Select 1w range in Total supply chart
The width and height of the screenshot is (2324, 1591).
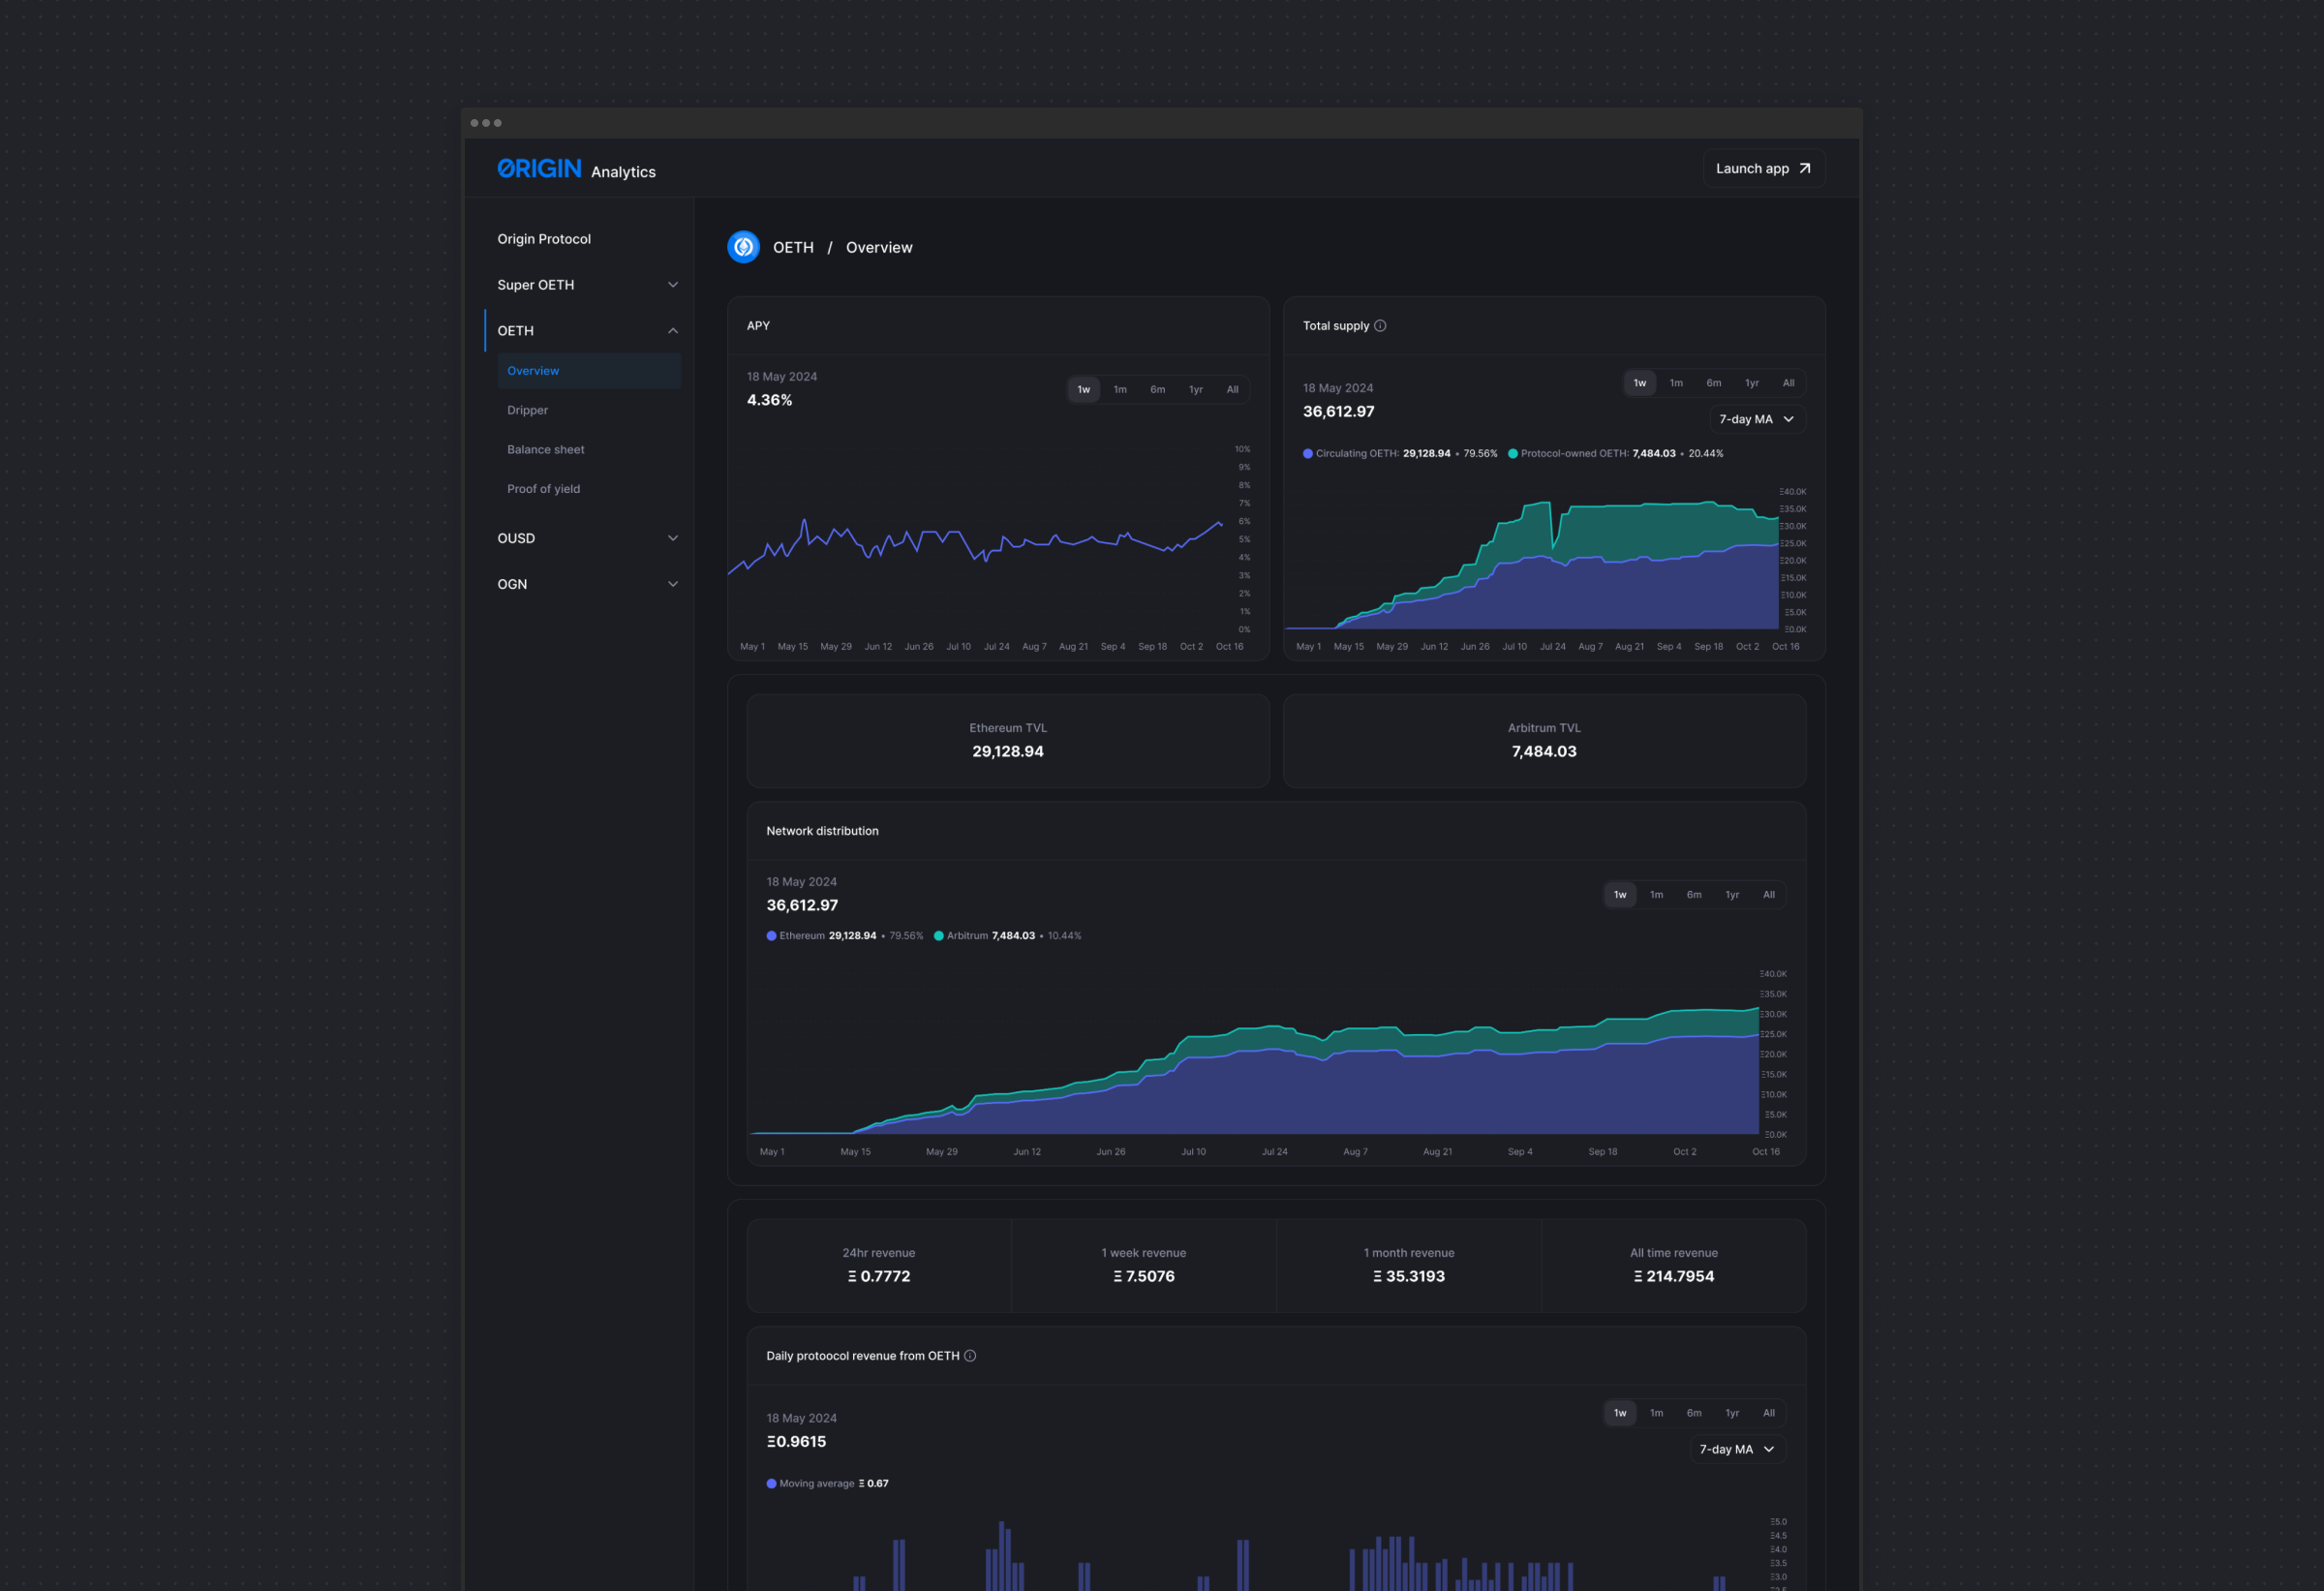1640,383
